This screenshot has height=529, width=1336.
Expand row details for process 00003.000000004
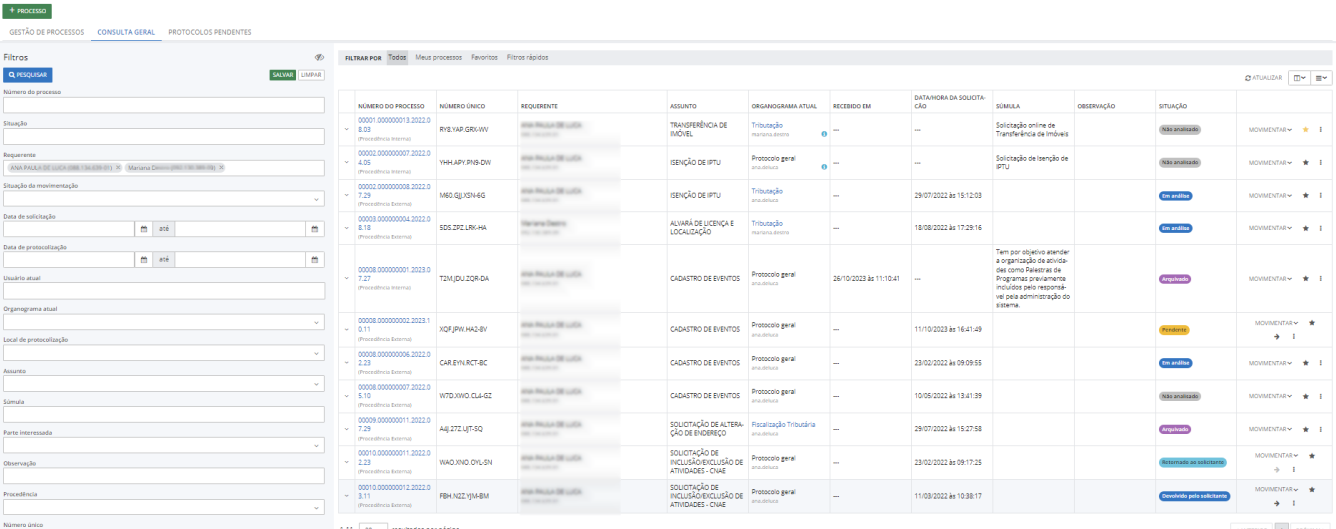pyautogui.click(x=346, y=228)
